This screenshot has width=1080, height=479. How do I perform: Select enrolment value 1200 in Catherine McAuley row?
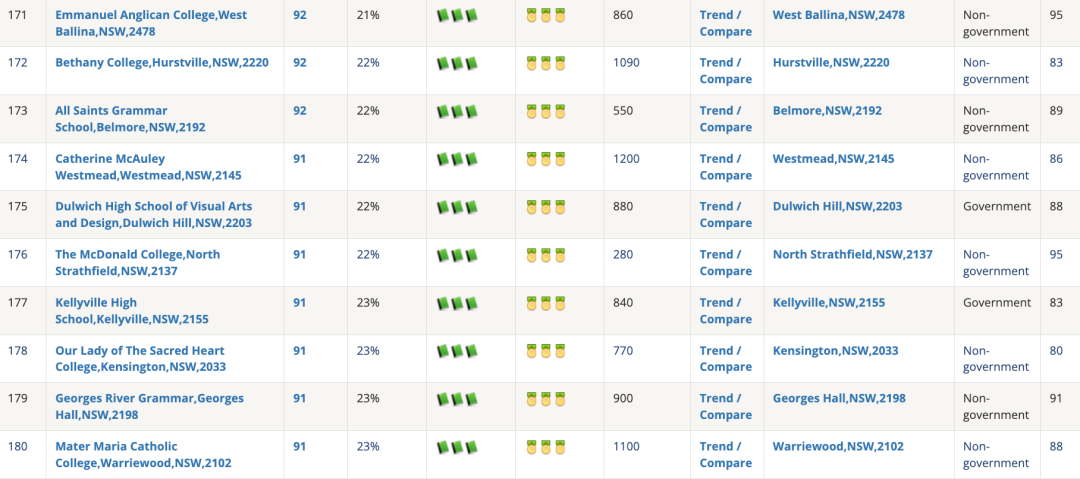[x=626, y=159]
